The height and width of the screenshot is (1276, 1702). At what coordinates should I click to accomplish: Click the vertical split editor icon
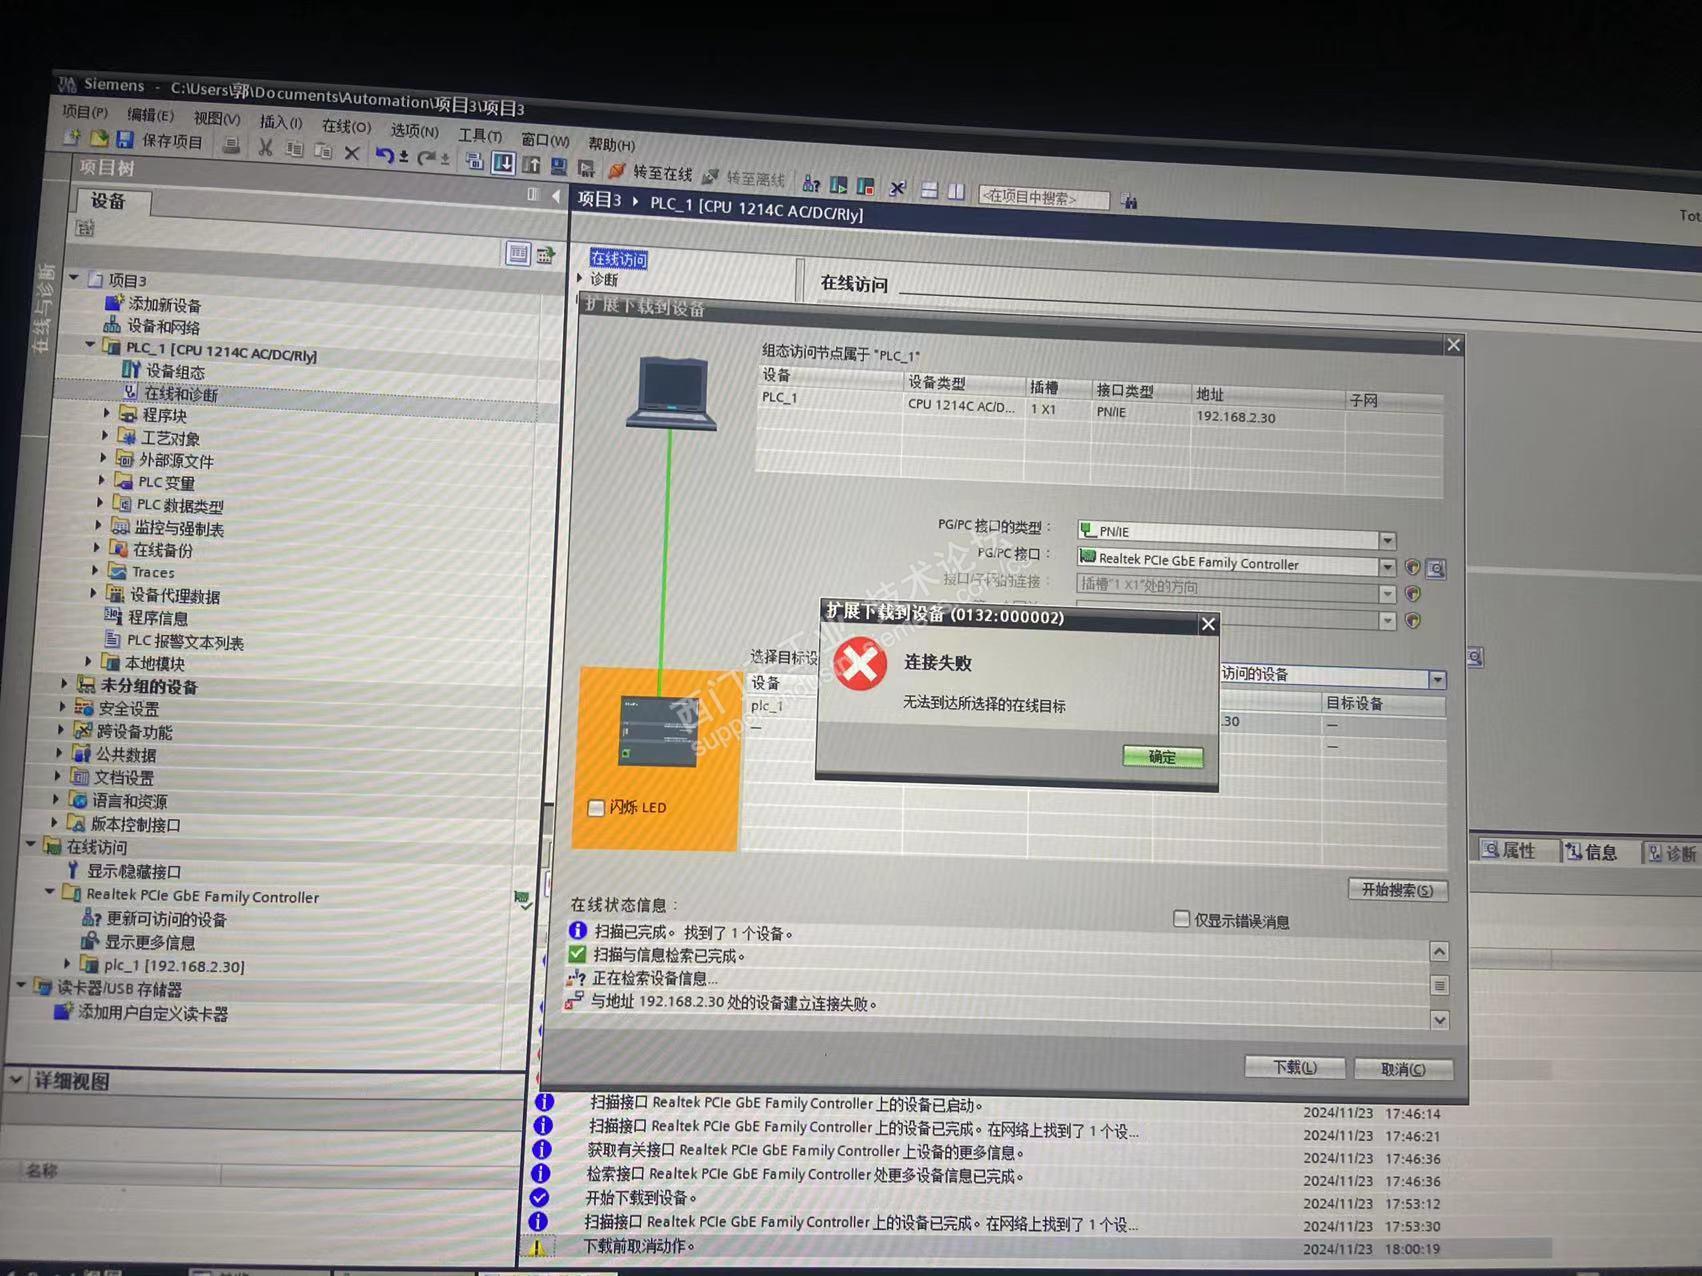pyautogui.click(x=956, y=191)
